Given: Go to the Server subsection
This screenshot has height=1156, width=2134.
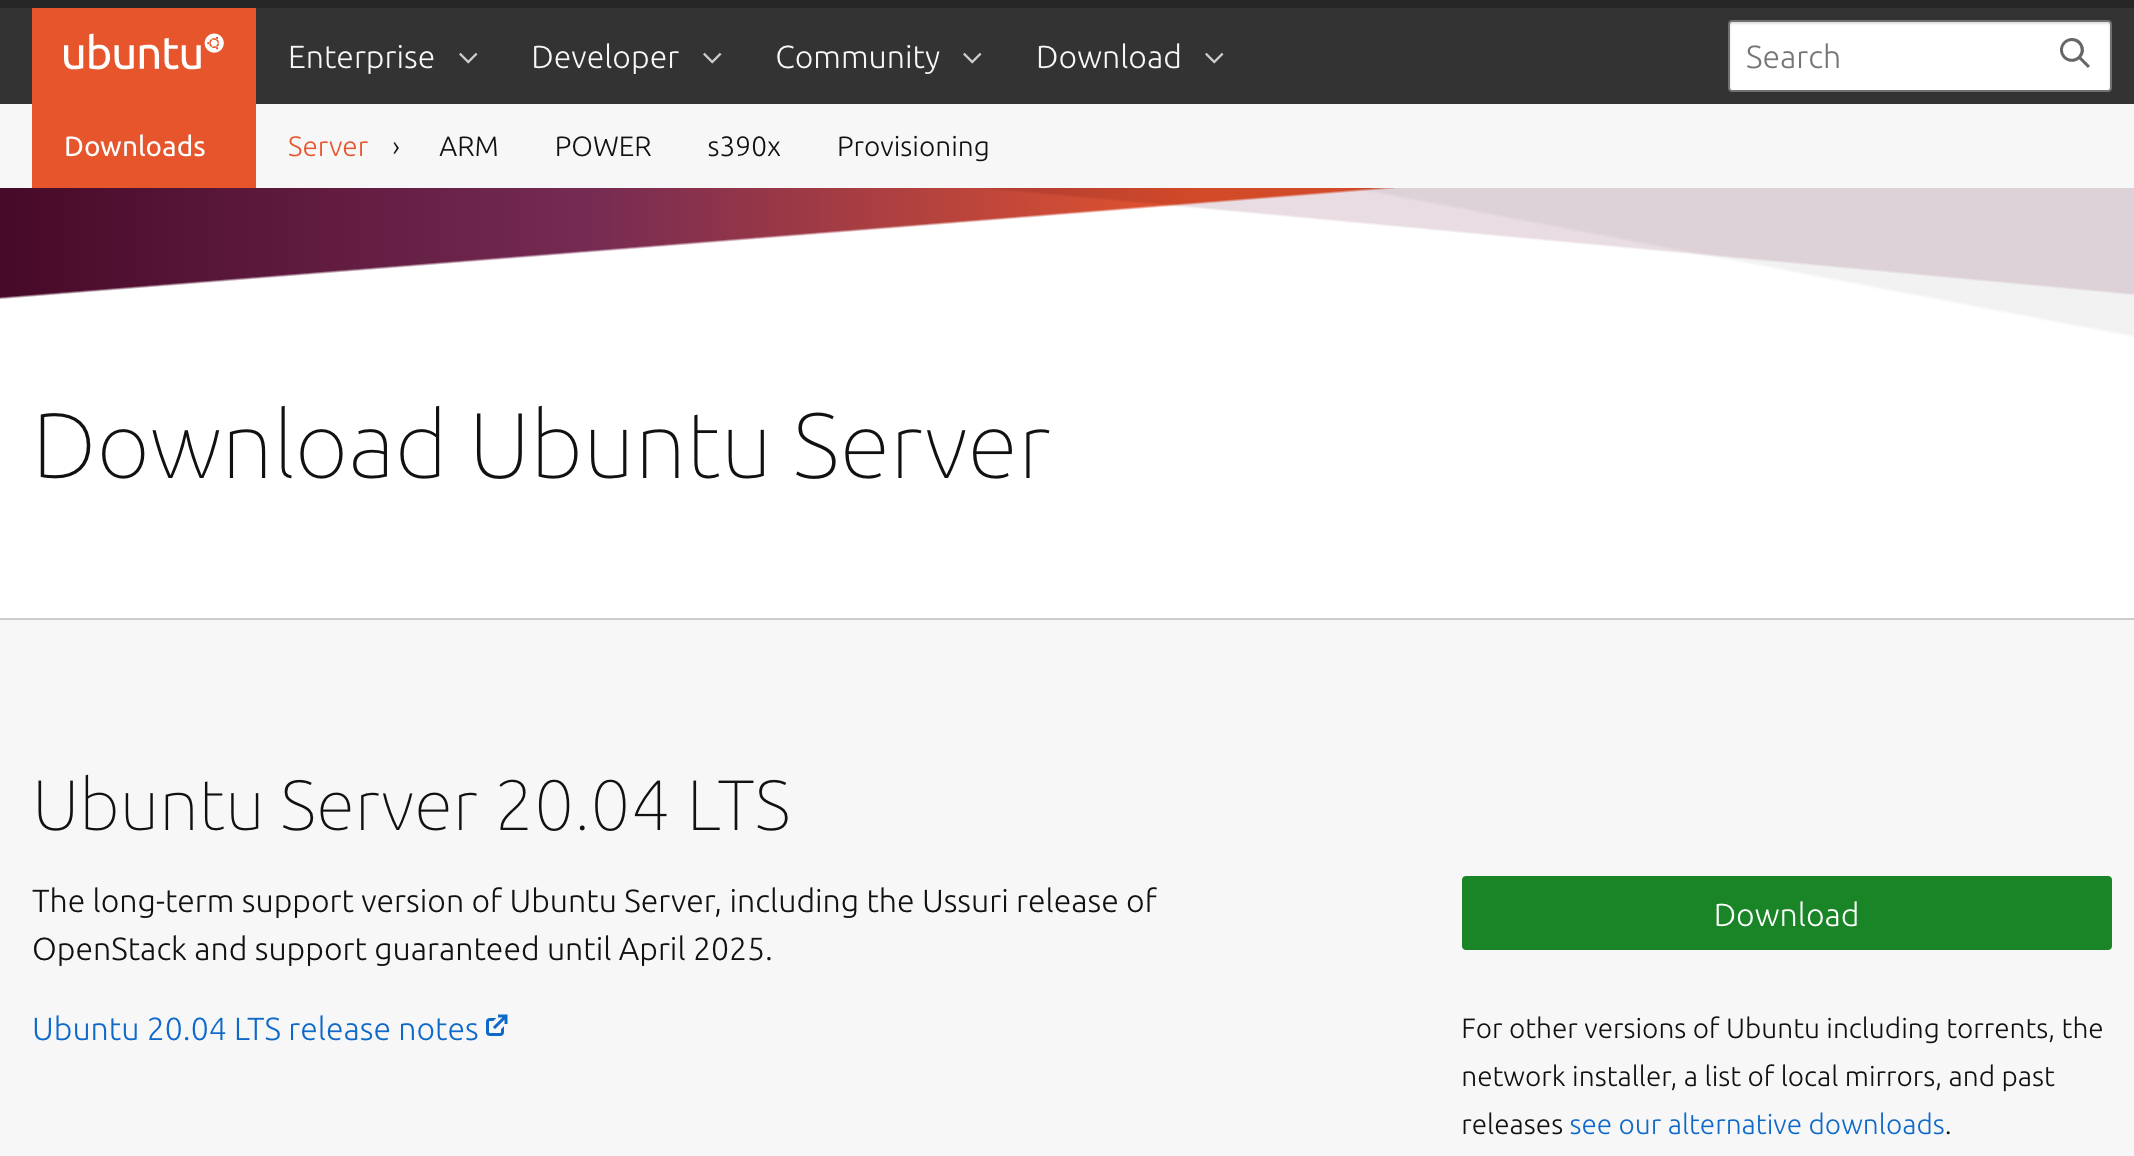Looking at the screenshot, I should (327, 146).
